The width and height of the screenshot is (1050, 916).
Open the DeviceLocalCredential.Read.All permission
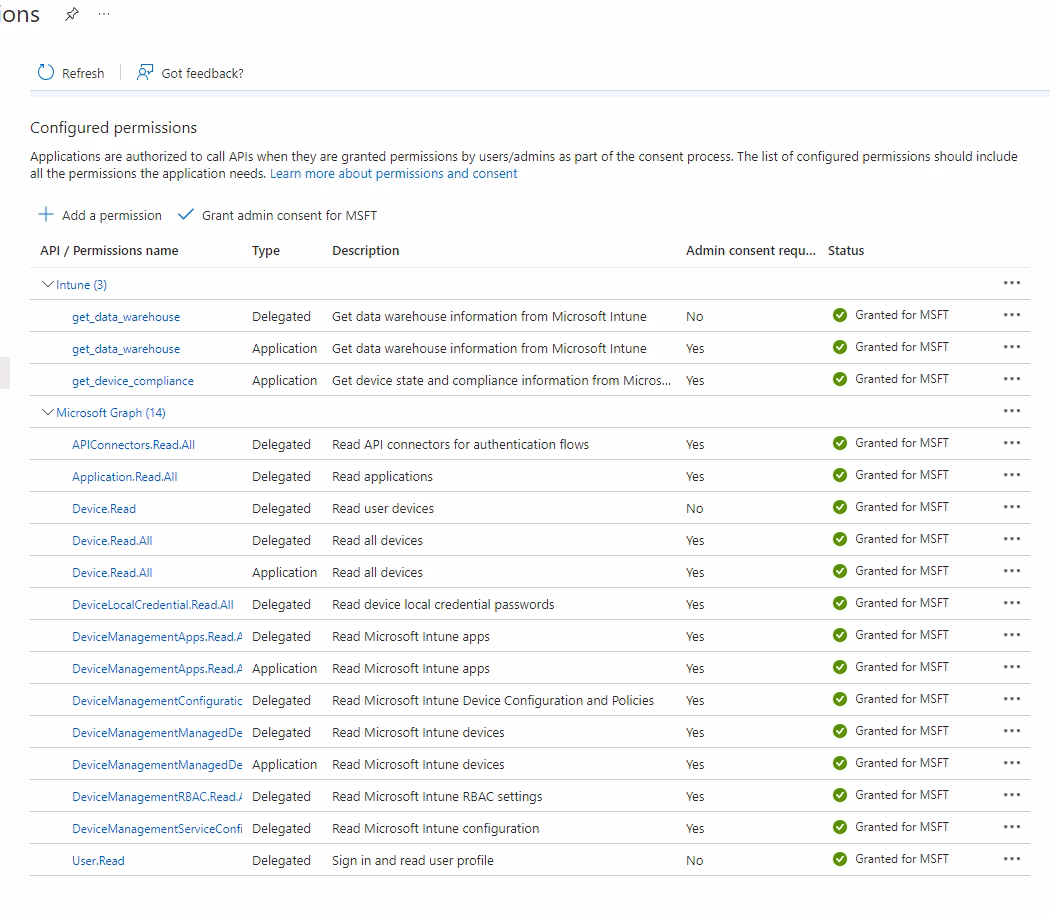pyautogui.click(x=153, y=604)
